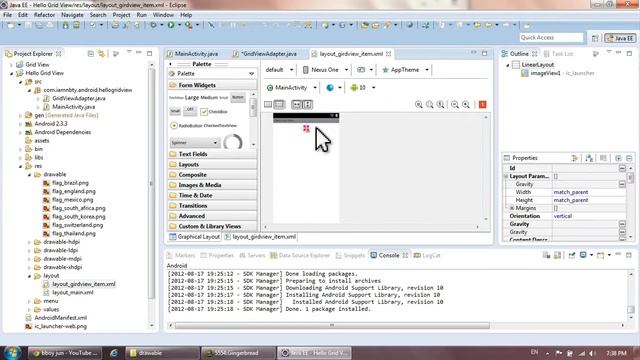This screenshot has width=640, height=360.
Task: Click the OFF toggle button widget in palette
Action: [x=189, y=111]
